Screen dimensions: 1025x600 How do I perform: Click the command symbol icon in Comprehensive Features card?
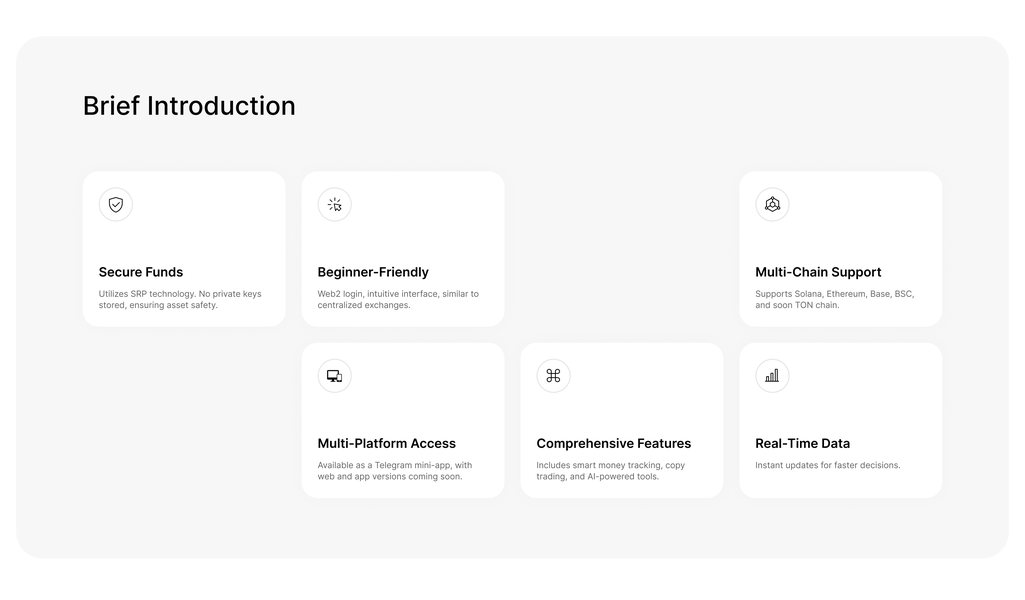coord(553,376)
